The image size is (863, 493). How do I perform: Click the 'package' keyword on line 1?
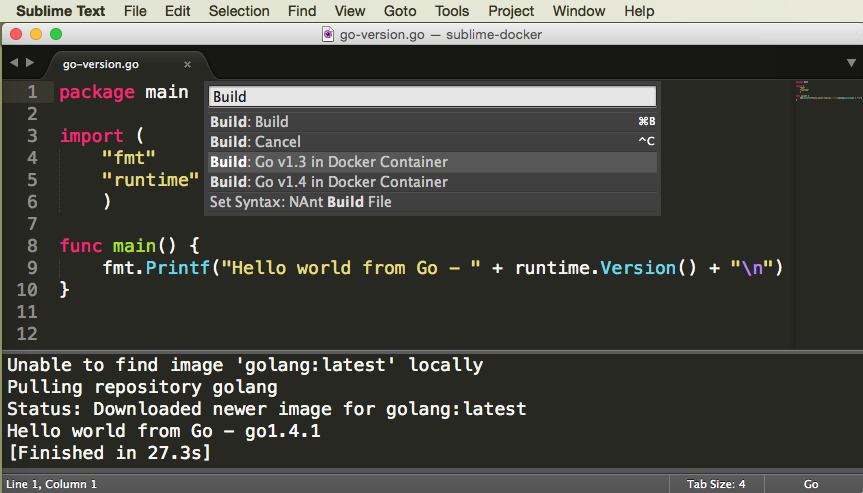pyautogui.click(x=97, y=92)
